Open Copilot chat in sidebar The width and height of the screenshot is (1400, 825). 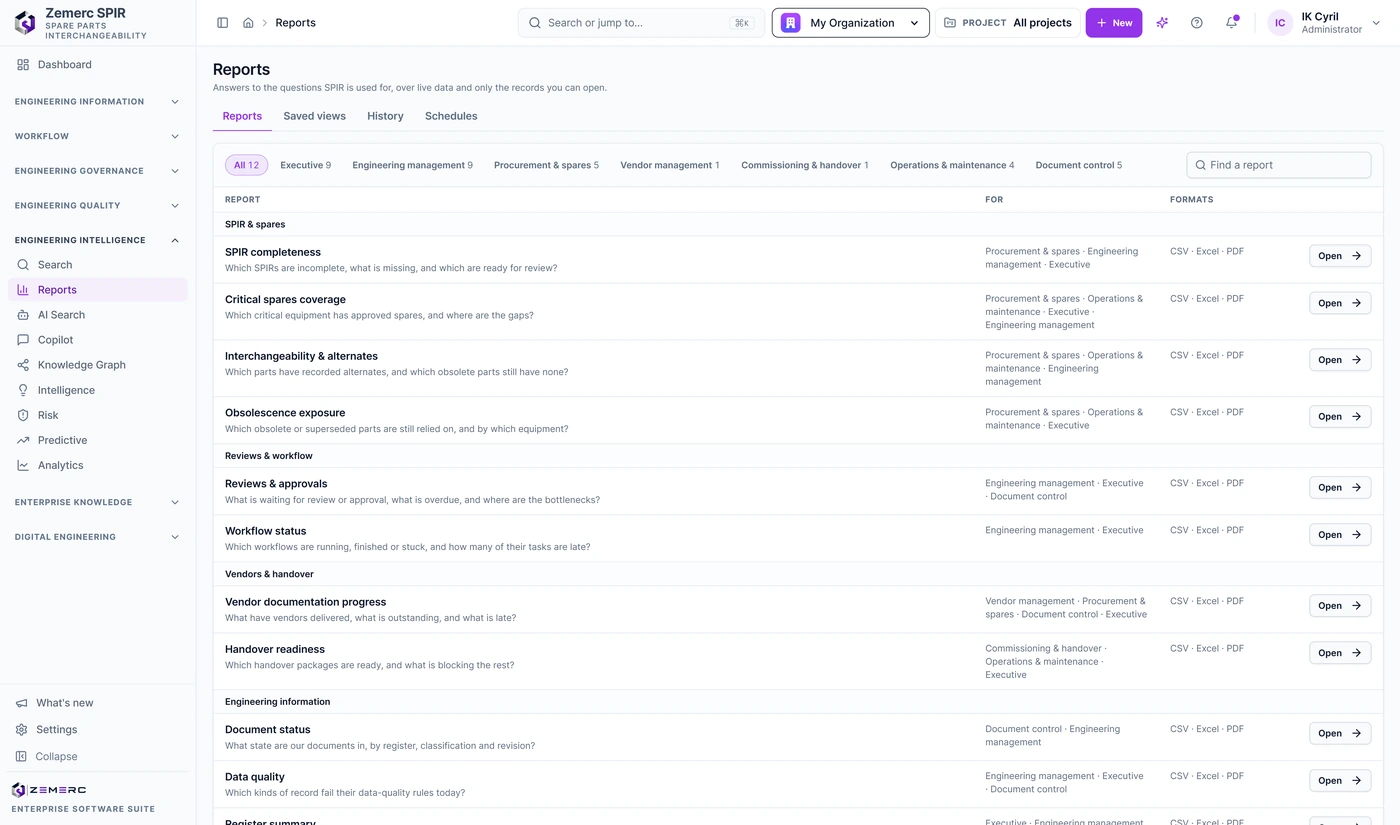point(98,340)
